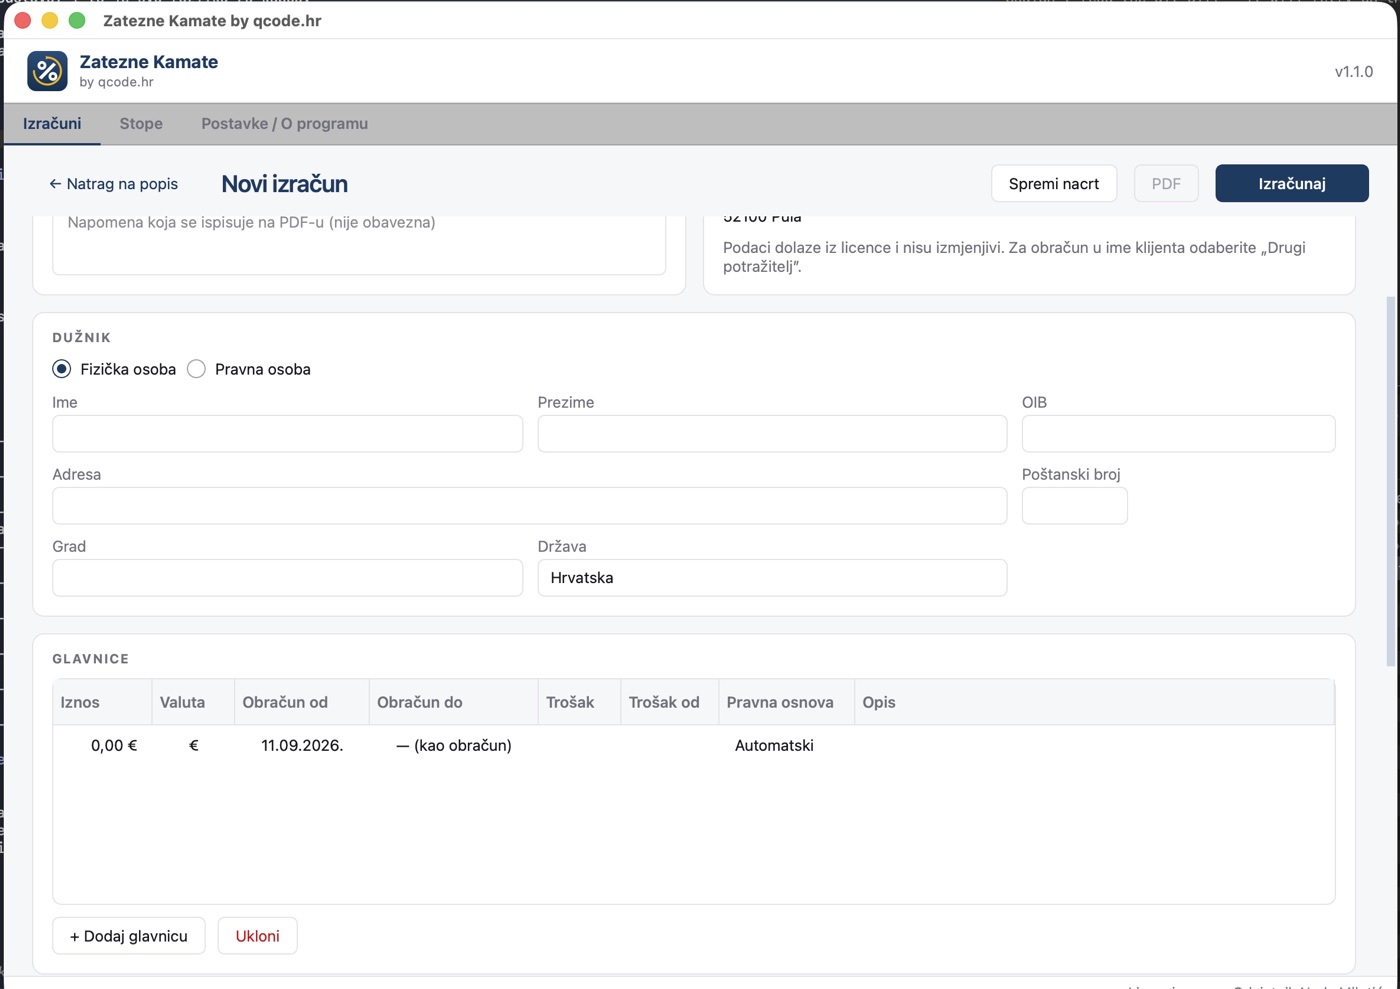Click the 0,00 € amount cell
1400x989 pixels.
103,745
